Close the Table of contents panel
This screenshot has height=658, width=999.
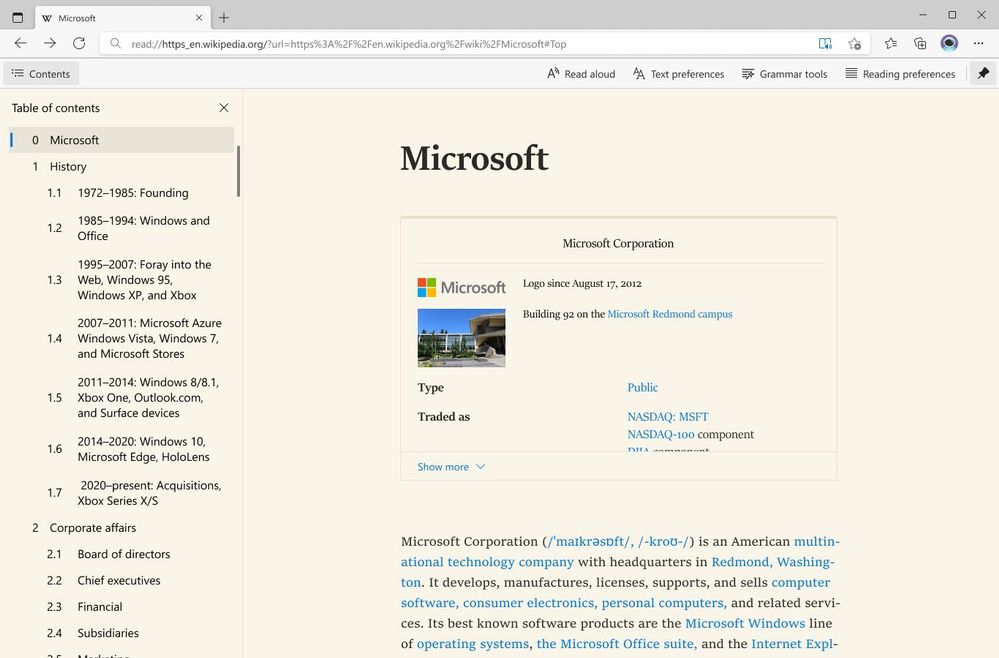pos(224,108)
